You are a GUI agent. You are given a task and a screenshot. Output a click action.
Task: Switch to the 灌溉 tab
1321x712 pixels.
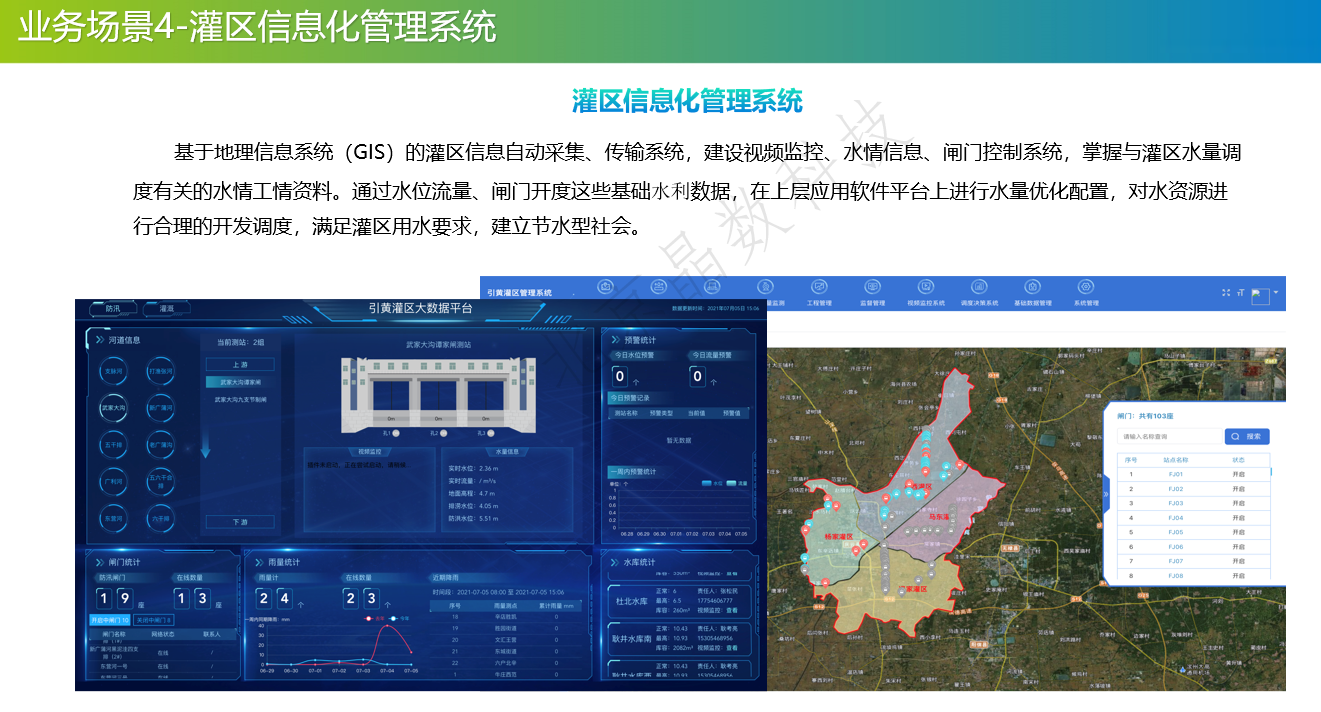(167, 309)
